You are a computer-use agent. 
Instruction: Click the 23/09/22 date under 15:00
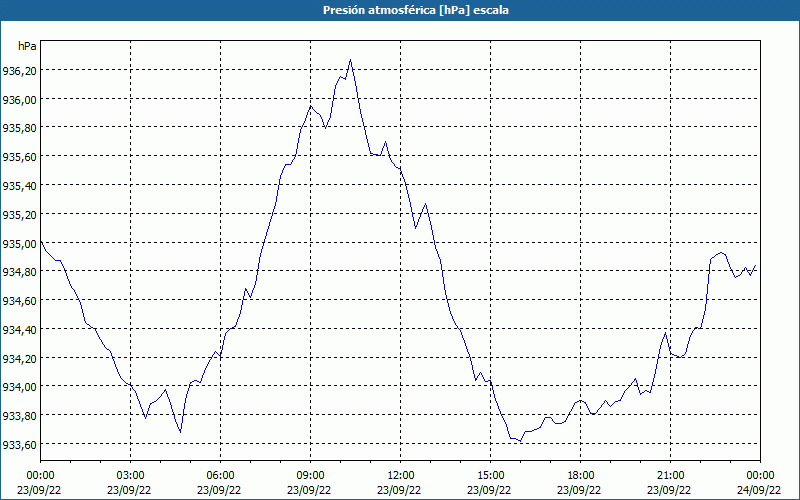coord(489,490)
